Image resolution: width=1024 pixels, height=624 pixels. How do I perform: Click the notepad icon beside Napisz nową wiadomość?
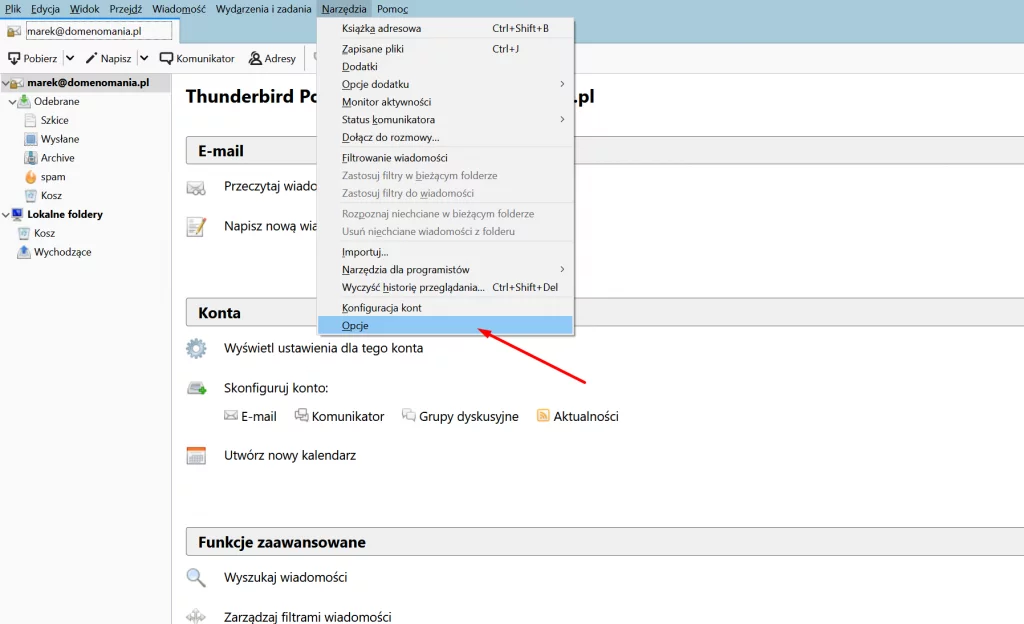[x=196, y=226]
